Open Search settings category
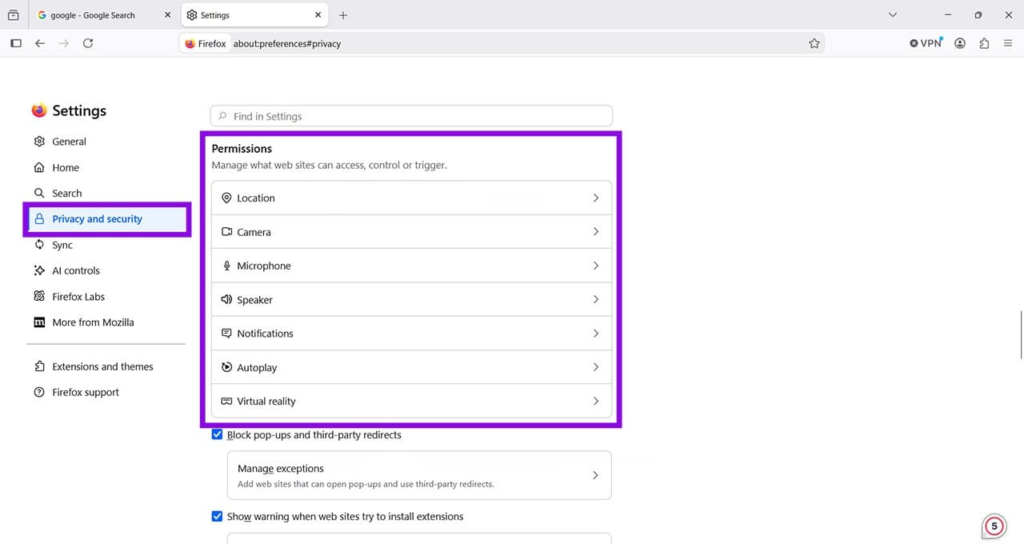This screenshot has width=1024, height=544. (107, 193)
